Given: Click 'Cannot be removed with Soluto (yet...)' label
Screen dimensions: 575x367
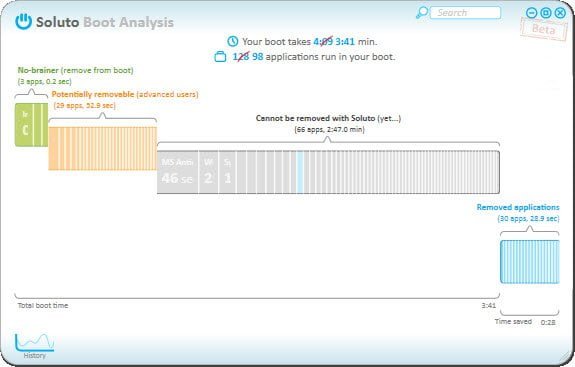Looking at the screenshot, I should click(328, 118).
